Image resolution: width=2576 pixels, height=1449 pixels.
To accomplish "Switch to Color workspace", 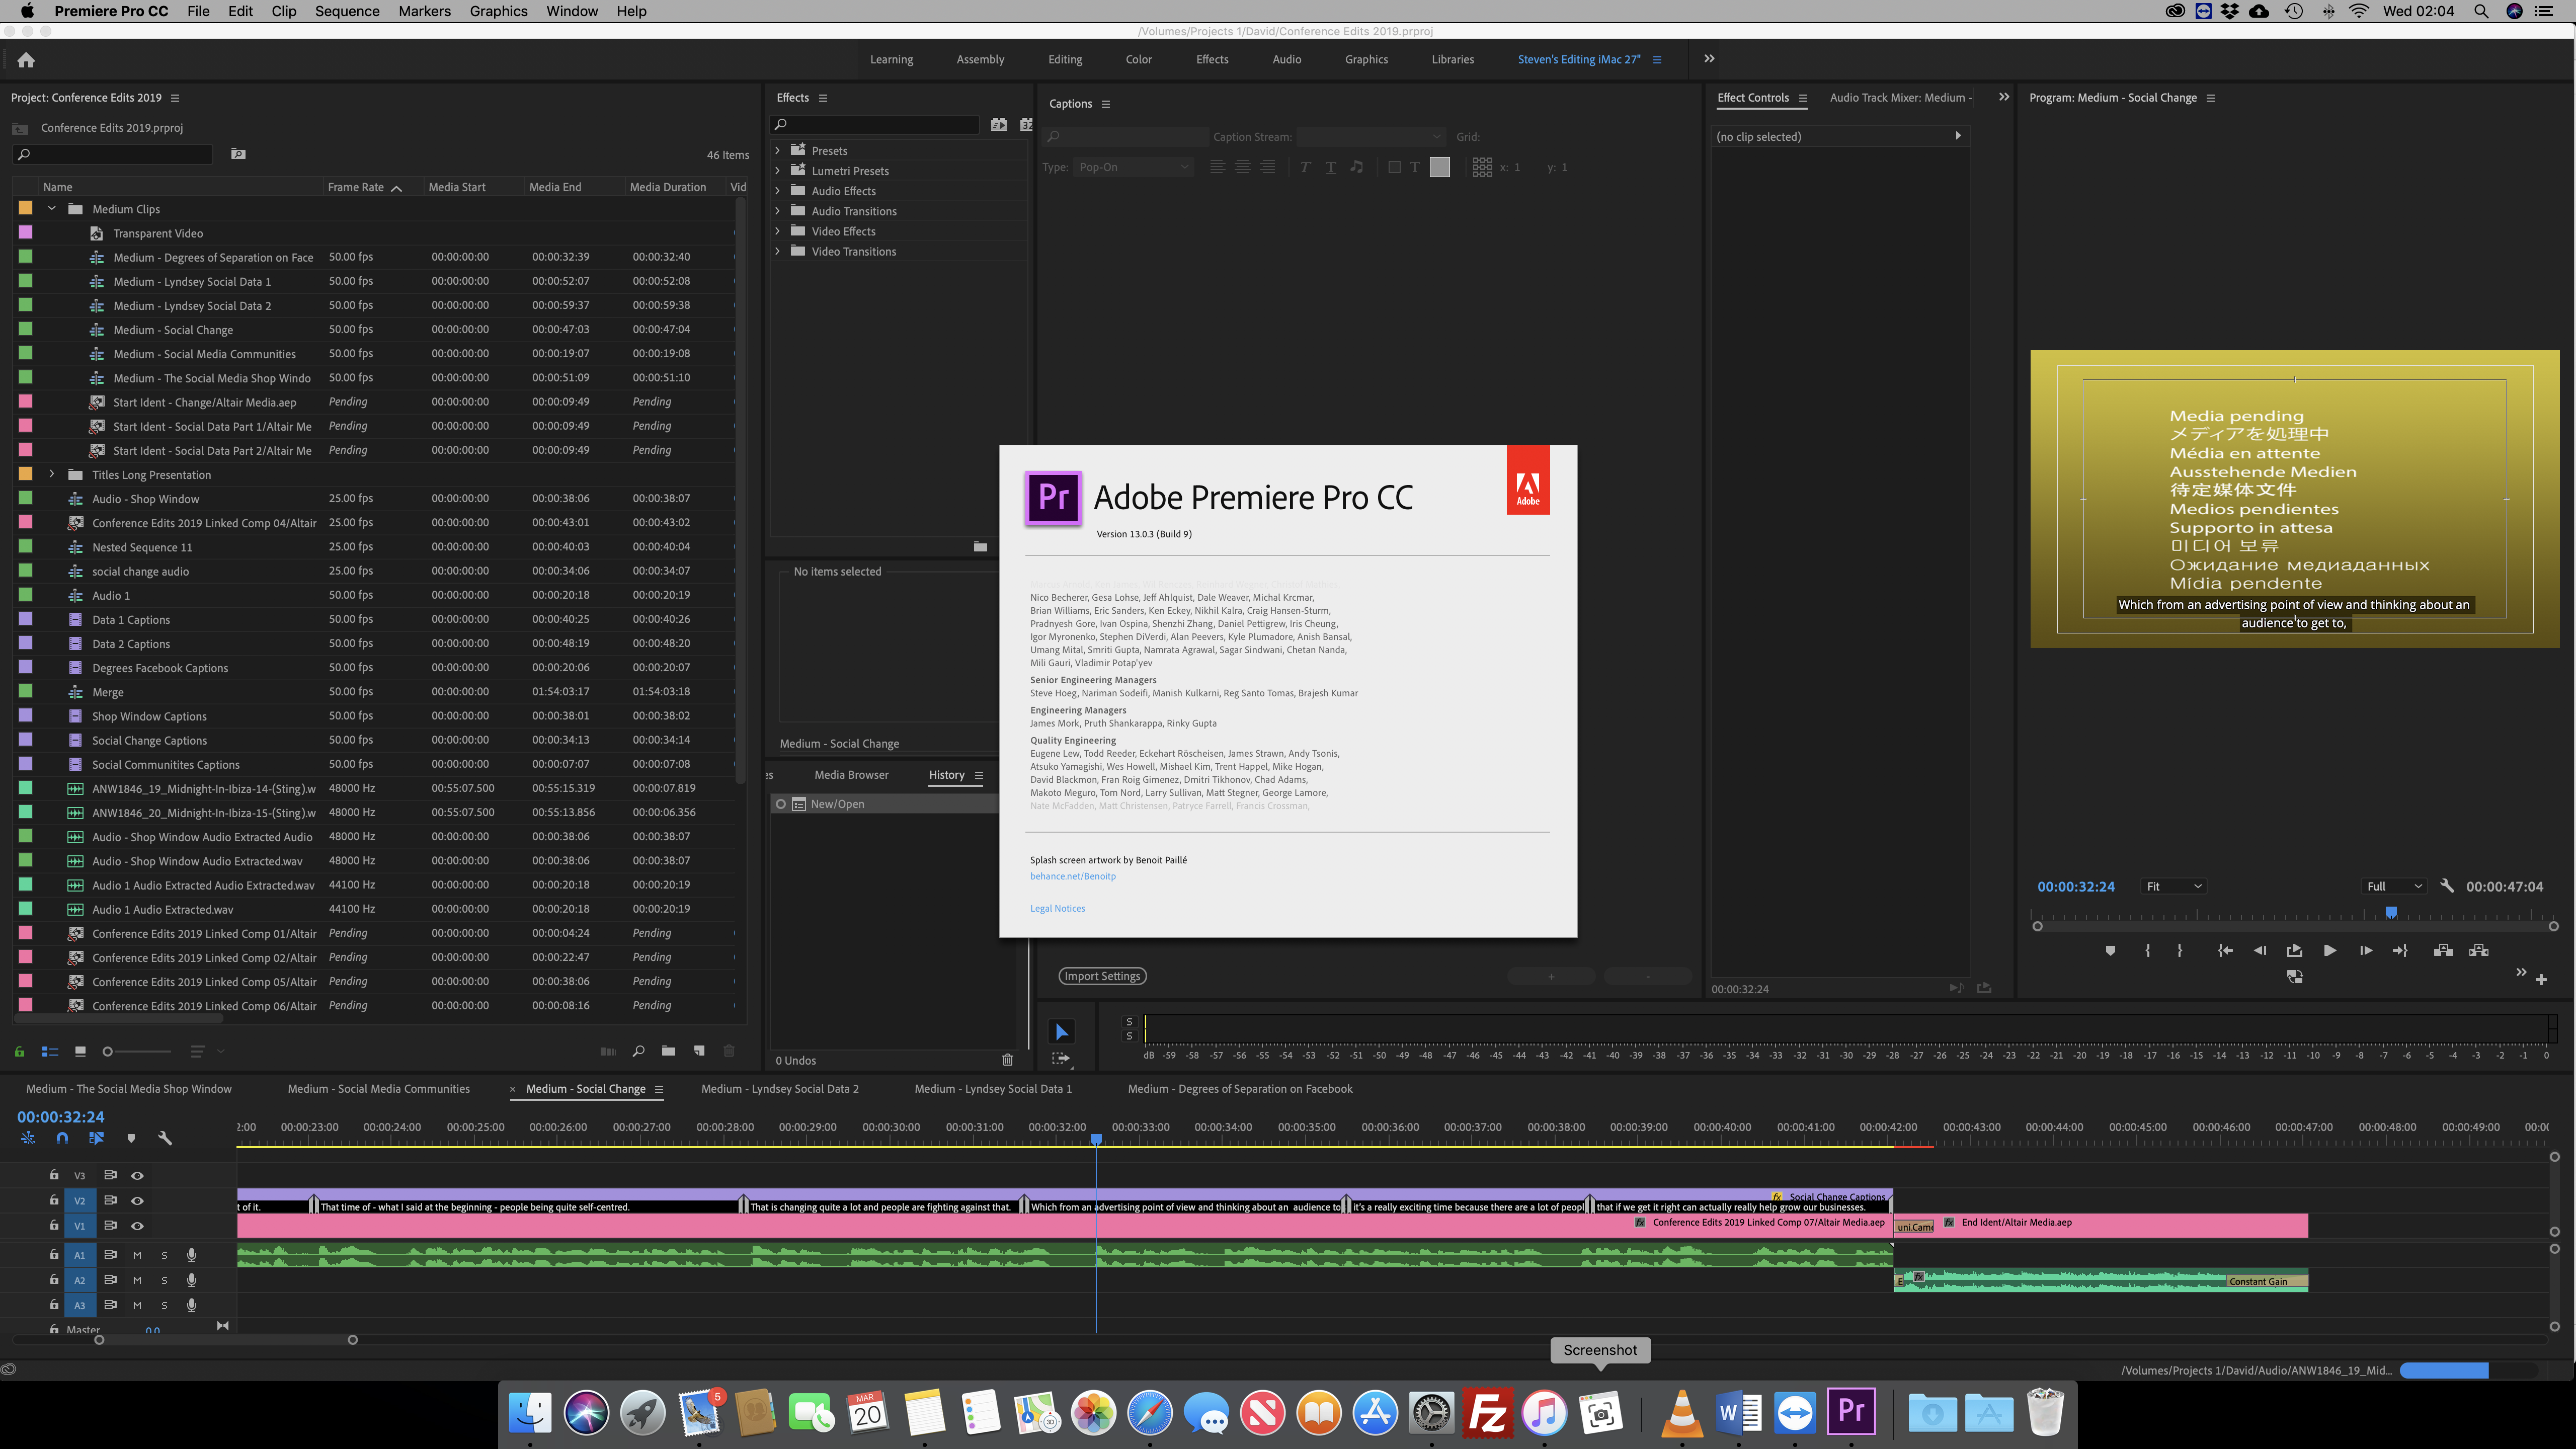I will [1138, 59].
